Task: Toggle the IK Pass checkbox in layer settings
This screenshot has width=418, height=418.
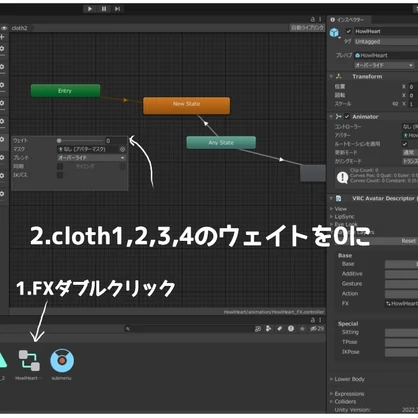Action: click(60, 175)
